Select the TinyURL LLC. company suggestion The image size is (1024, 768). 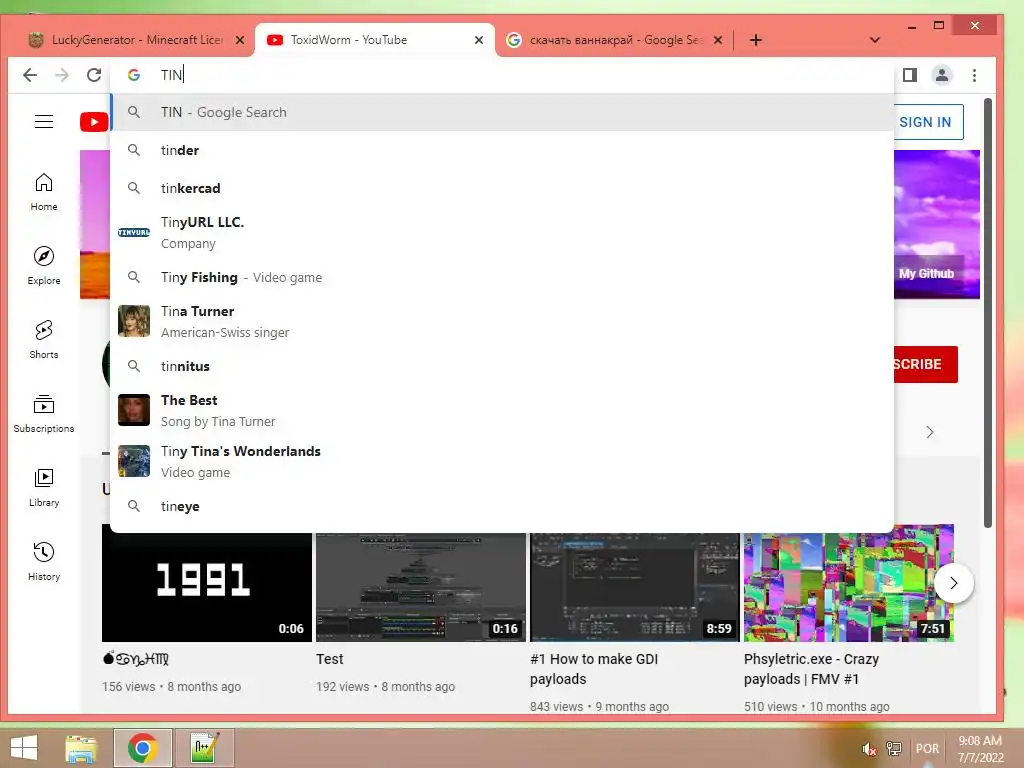(x=502, y=232)
